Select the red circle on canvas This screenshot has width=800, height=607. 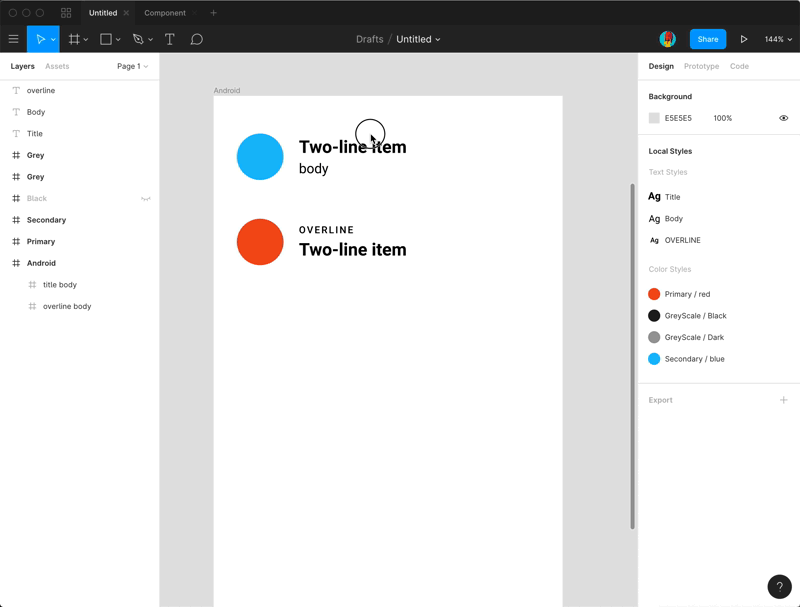(260, 242)
